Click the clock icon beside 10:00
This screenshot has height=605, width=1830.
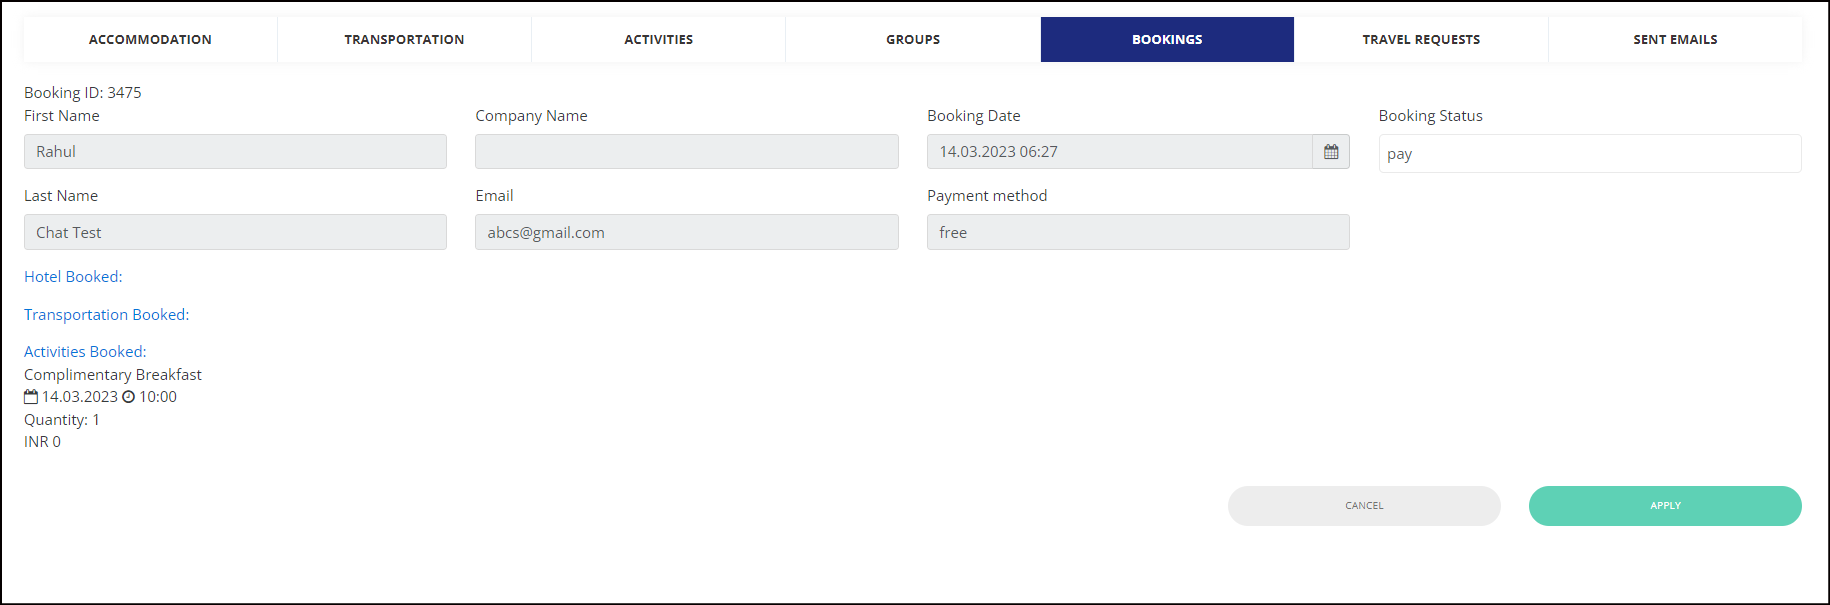(128, 397)
